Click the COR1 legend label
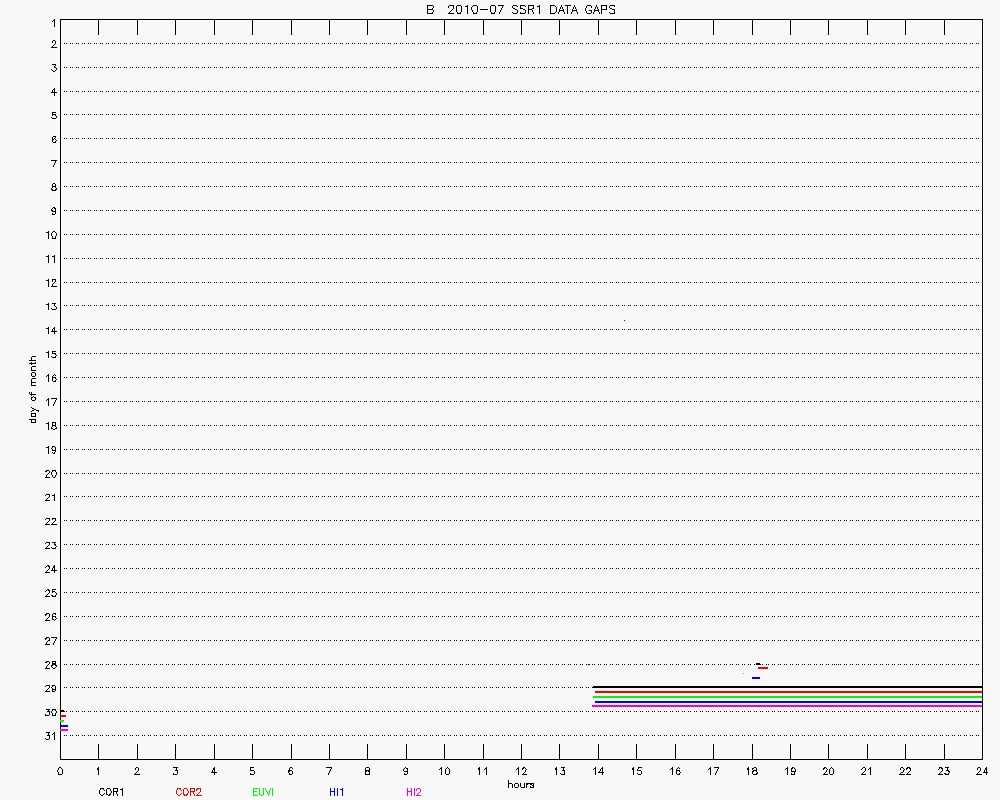Image resolution: width=1000 pixels, height=800 pixels. [x=111, y=792]
